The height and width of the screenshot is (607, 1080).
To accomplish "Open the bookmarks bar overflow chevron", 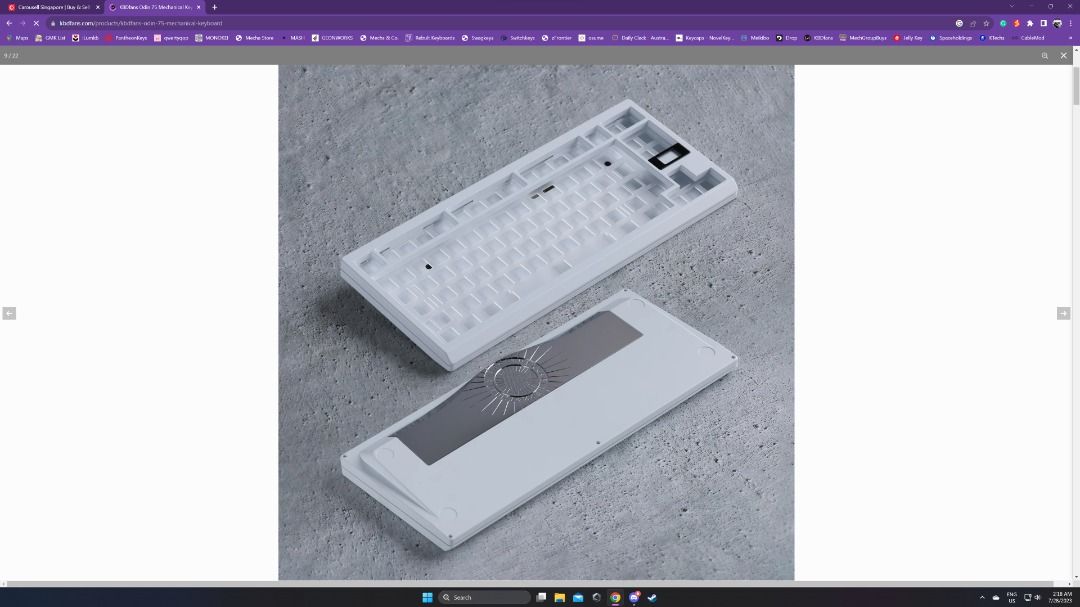I will [1072, 38].
